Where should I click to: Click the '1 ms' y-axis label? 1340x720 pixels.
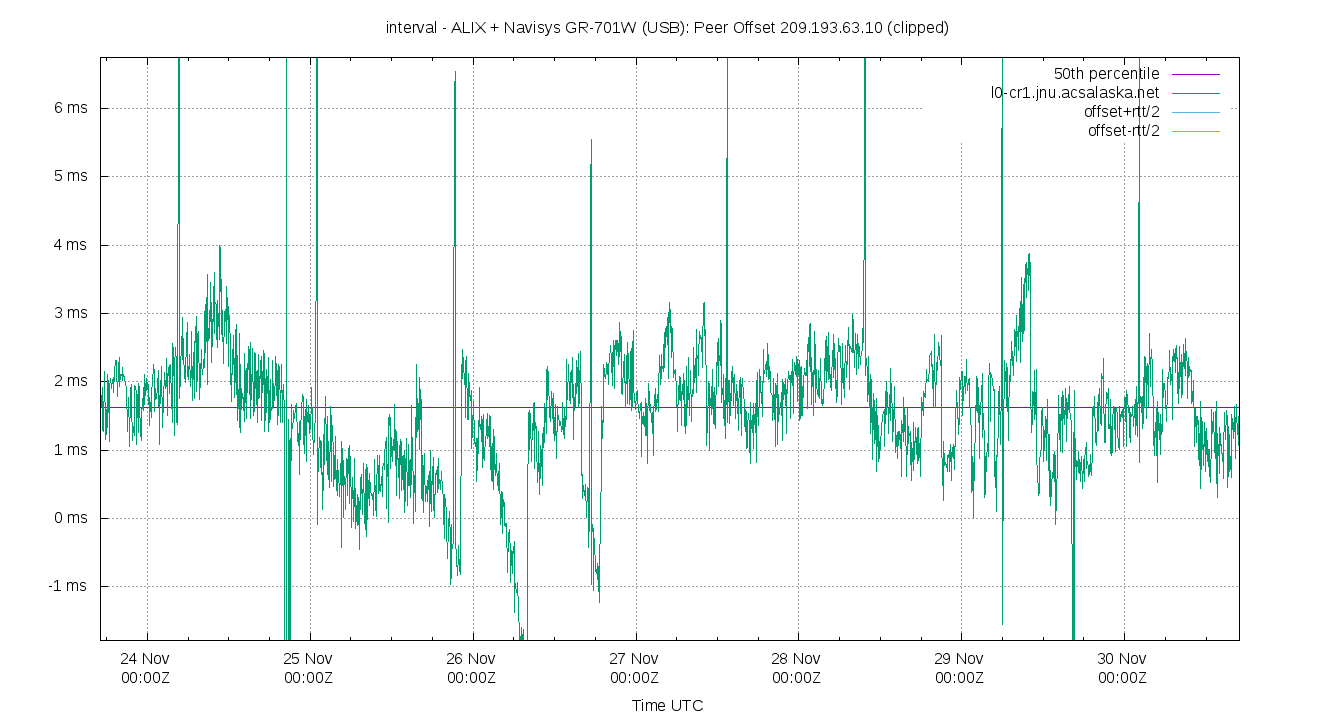click(70, 450)
